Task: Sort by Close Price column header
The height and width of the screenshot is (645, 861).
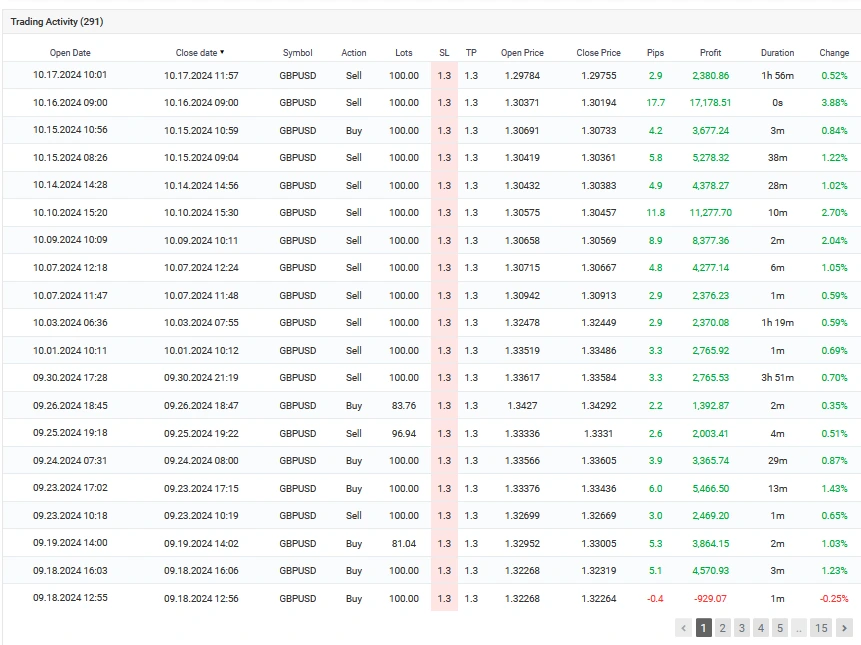Action: point(599,53)
